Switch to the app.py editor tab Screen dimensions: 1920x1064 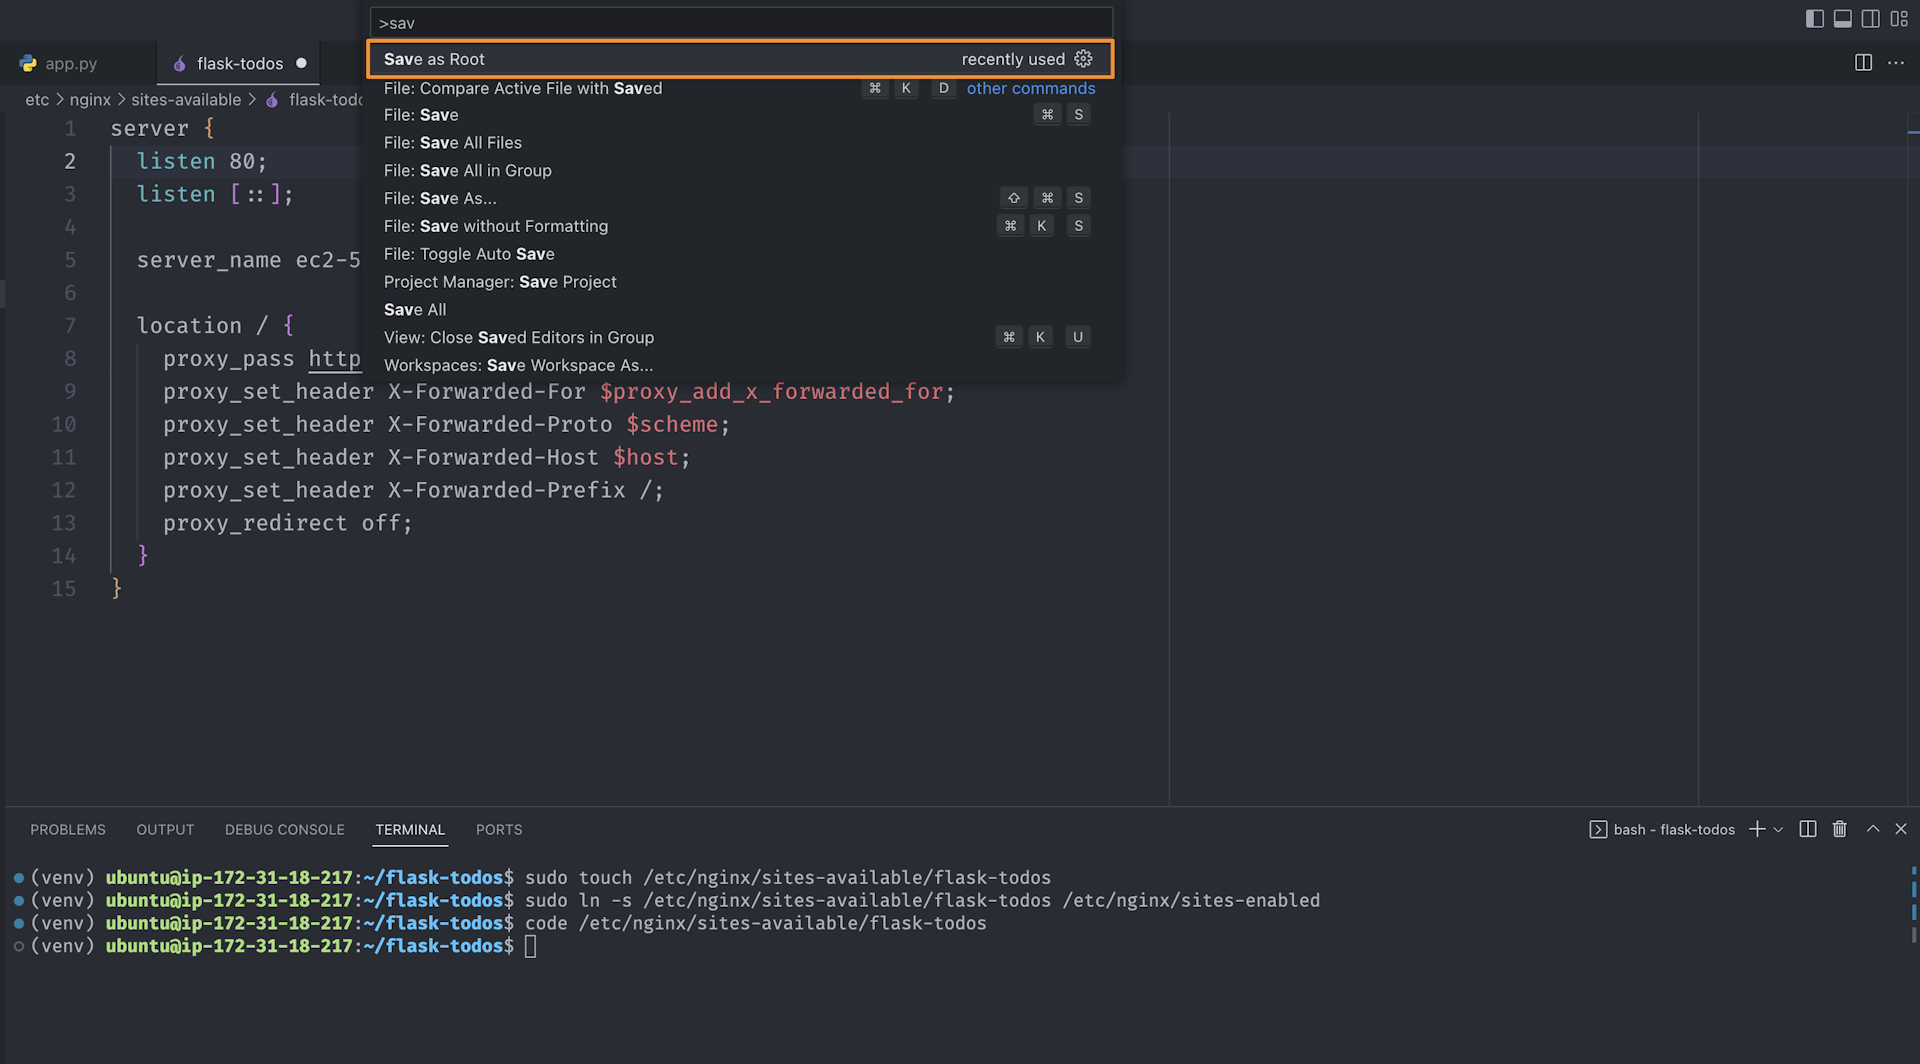tap(70, 64)
